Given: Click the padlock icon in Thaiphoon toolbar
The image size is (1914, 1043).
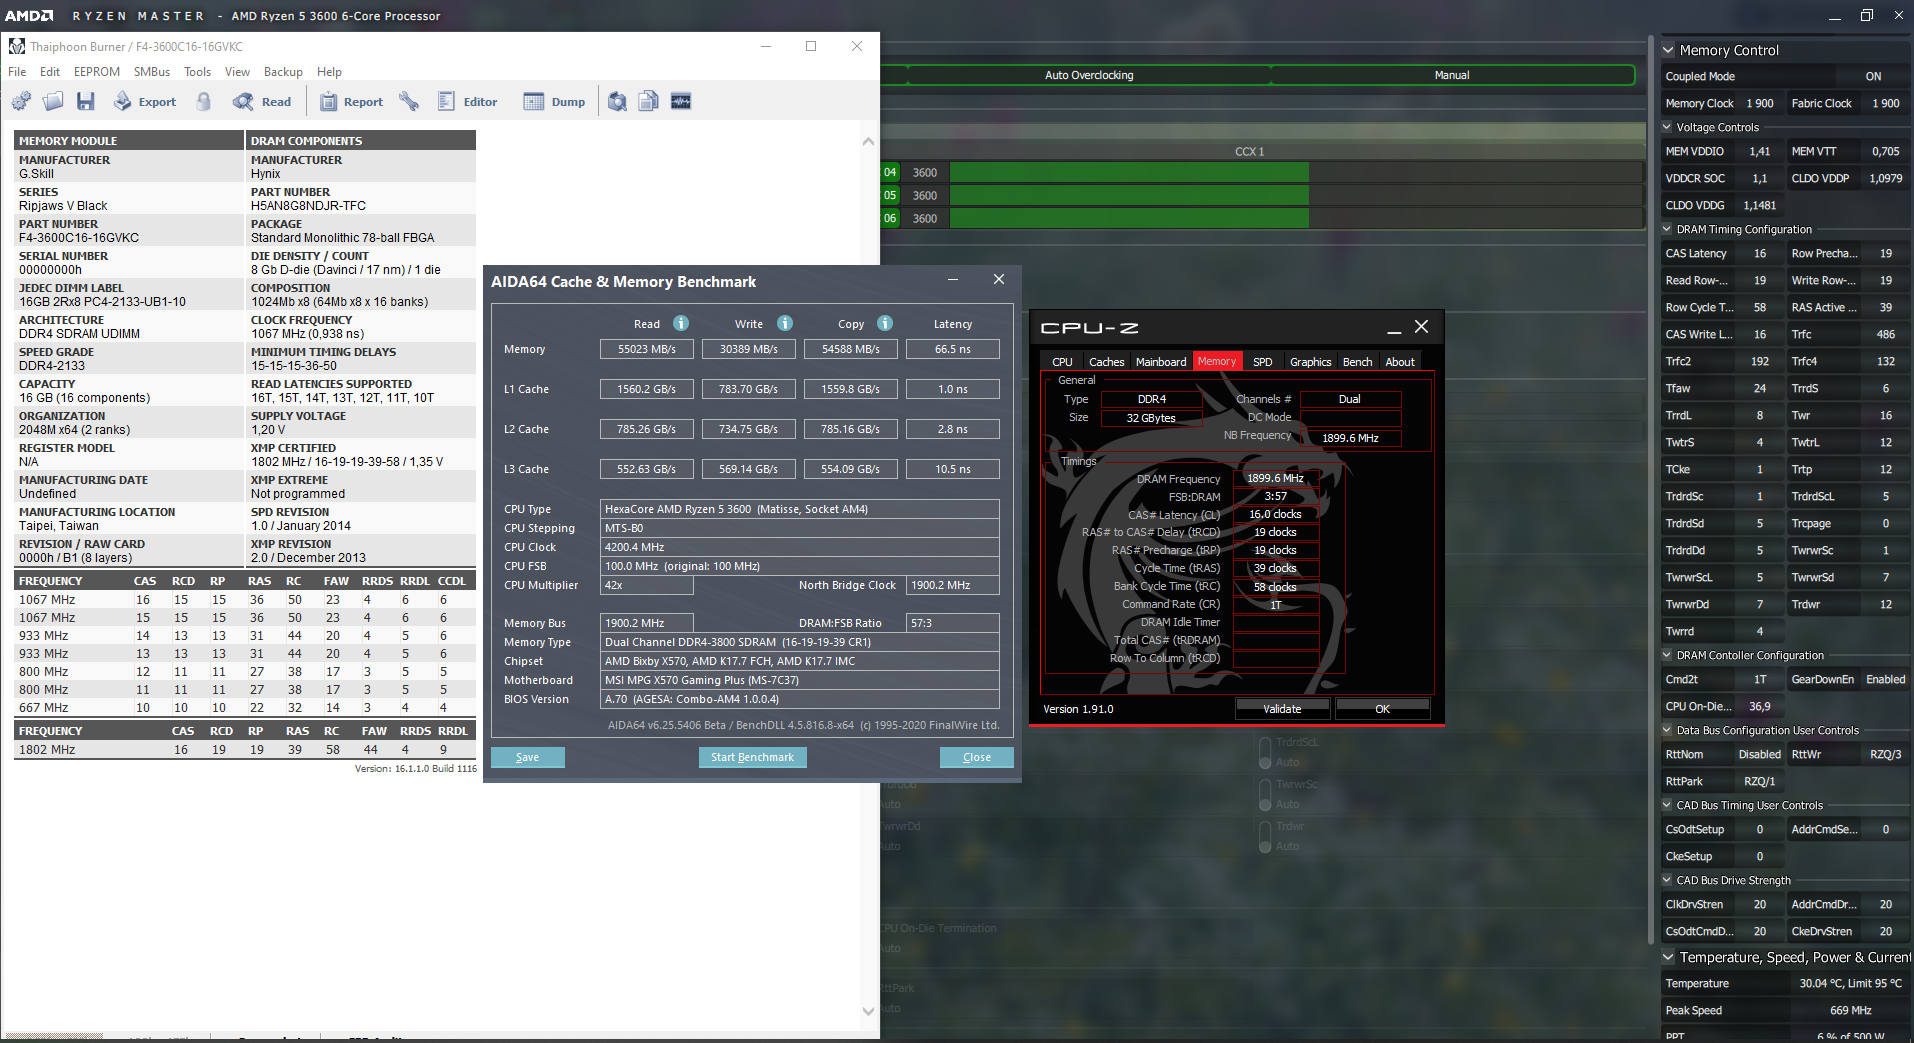Looking at the screenshot, I should (204, 101).
